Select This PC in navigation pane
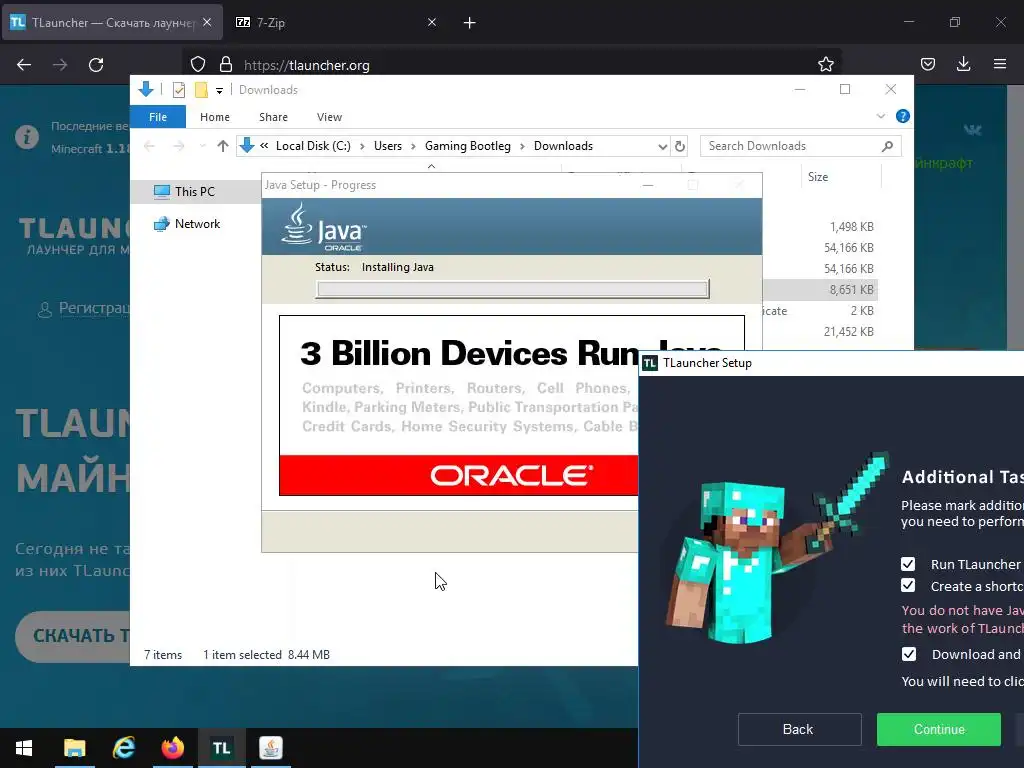The image size is (1024, 768). click(x=195, y=191)
